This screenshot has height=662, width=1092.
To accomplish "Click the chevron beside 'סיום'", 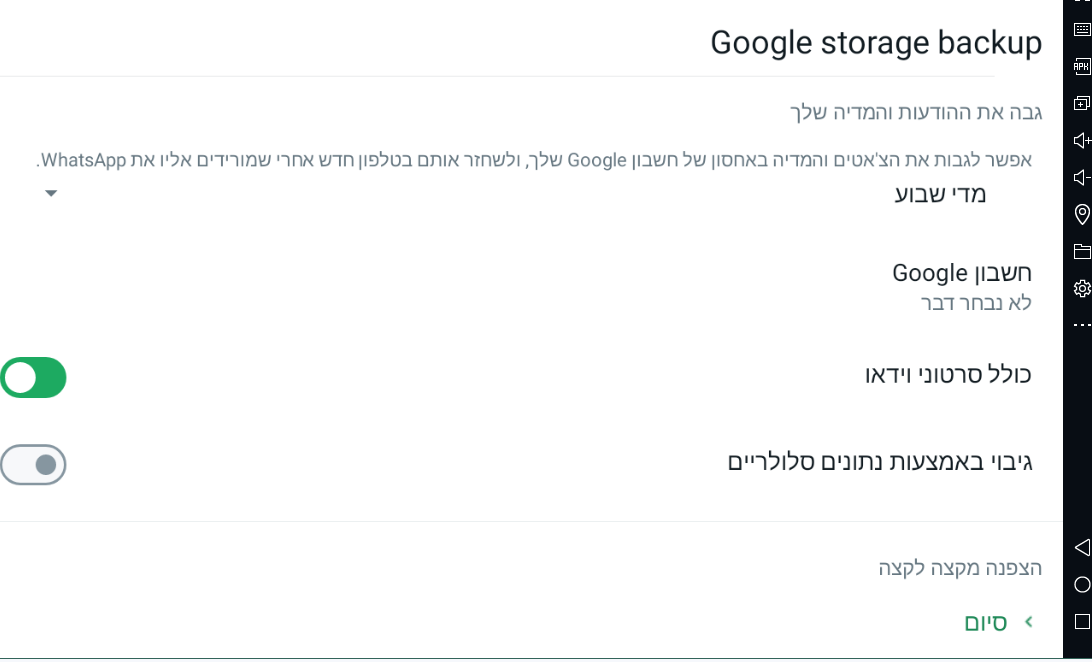I will point(1029,622).
